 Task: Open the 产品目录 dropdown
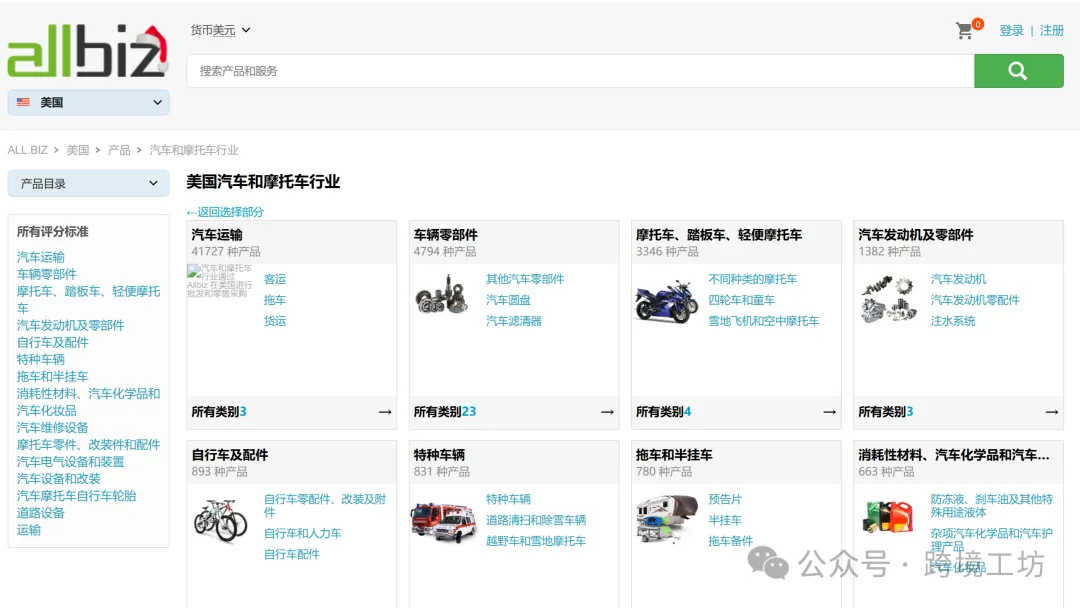[x=88, y=183]
